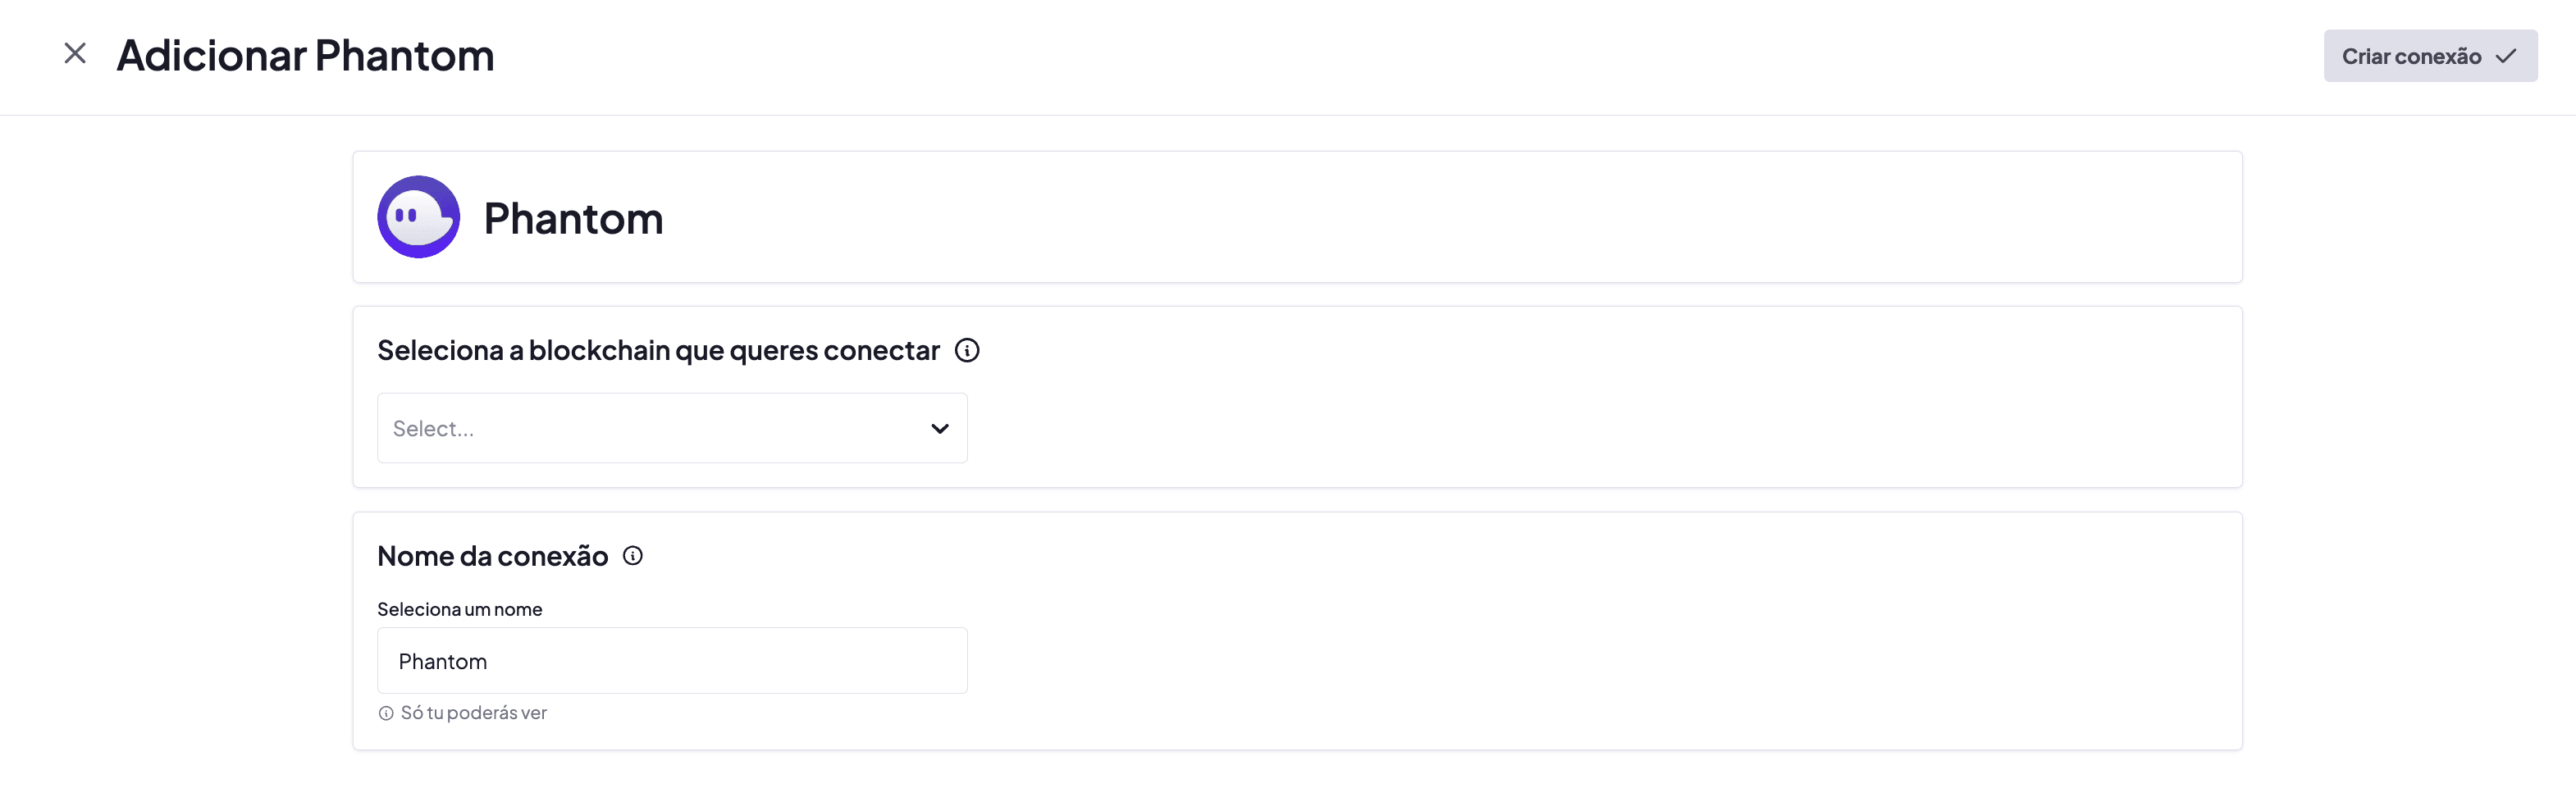Click the Criar conexão button
2576x797 pixels.
click(x=2410, y=56)
